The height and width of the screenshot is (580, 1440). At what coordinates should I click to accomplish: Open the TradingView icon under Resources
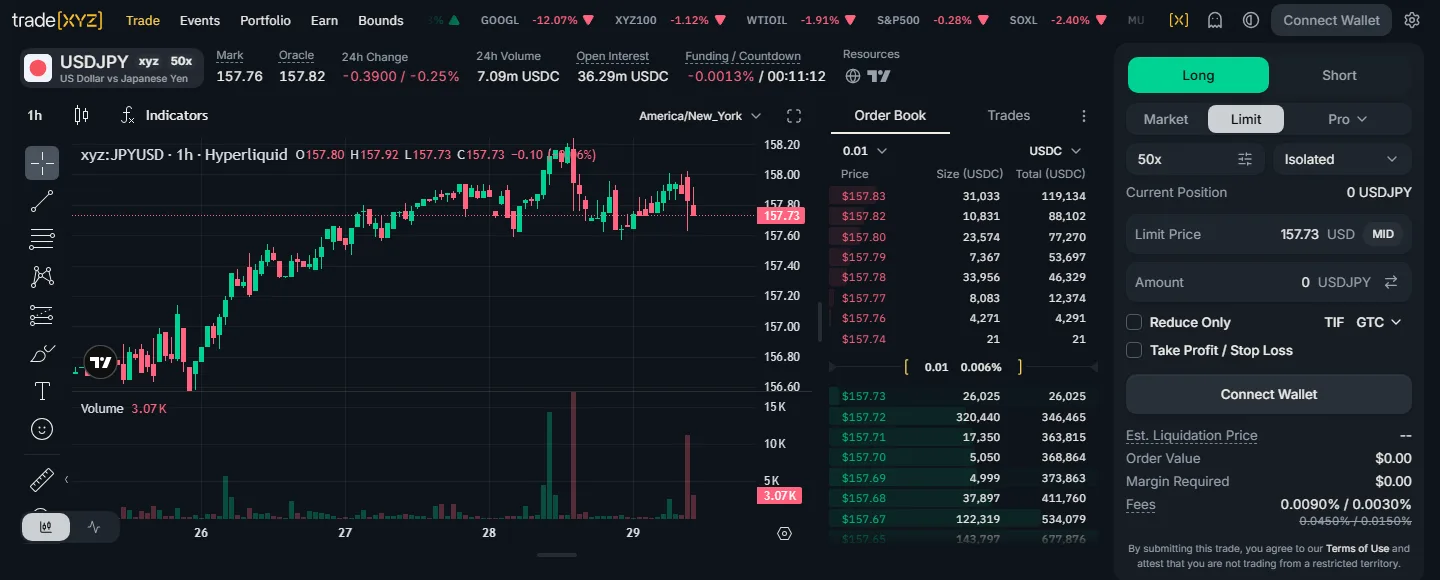[x=879, y=76]
